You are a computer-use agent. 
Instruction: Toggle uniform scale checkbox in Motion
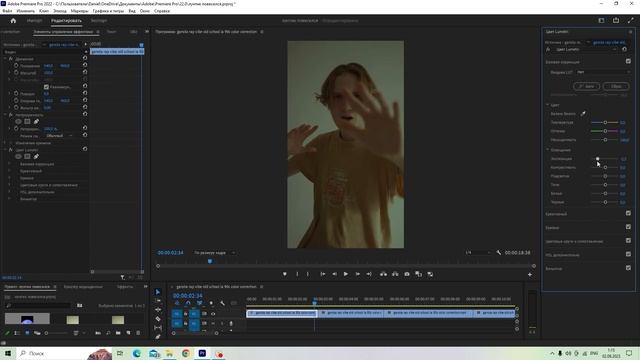point(46,87)
